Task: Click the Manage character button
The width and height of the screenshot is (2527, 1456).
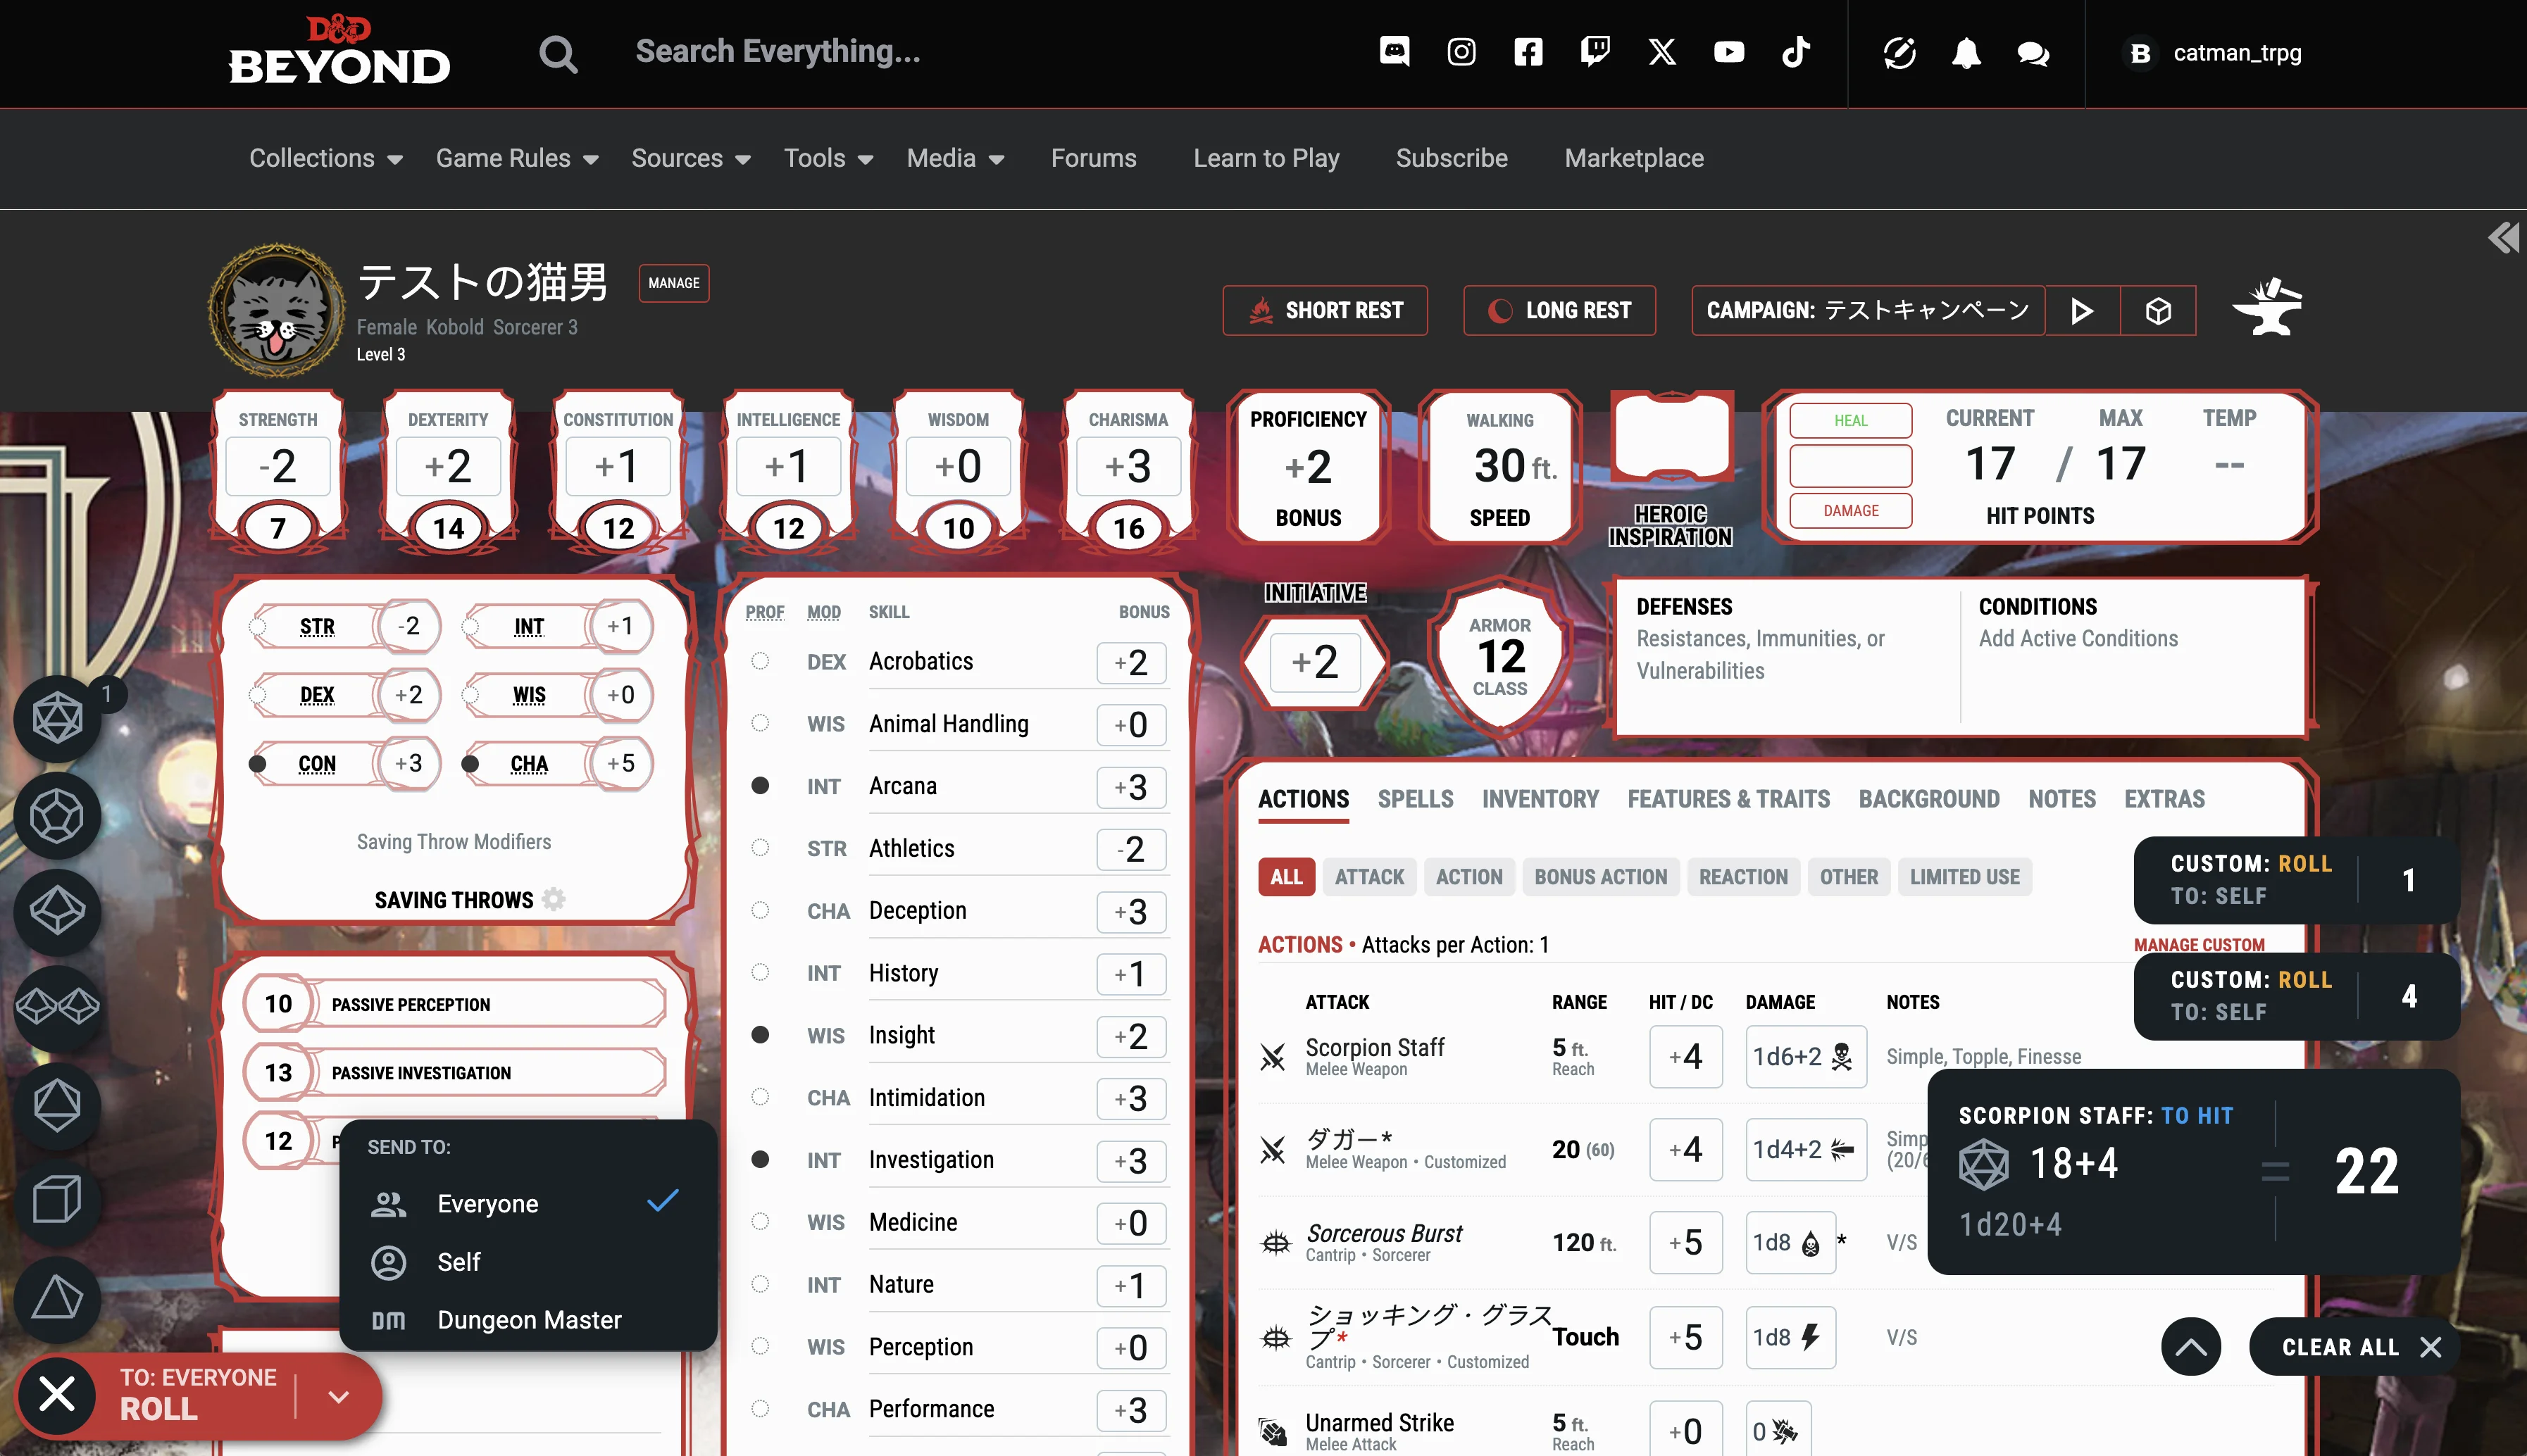Action: 674,283
